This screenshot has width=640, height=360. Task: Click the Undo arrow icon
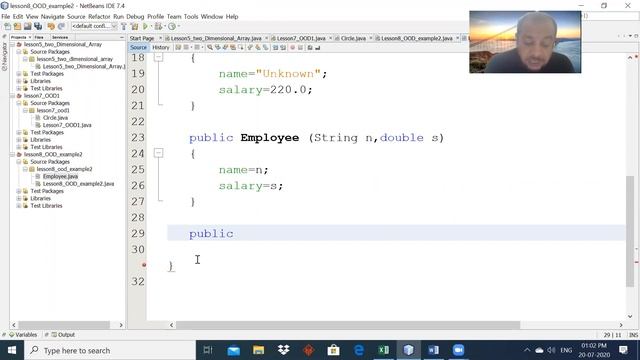(51, 27)
